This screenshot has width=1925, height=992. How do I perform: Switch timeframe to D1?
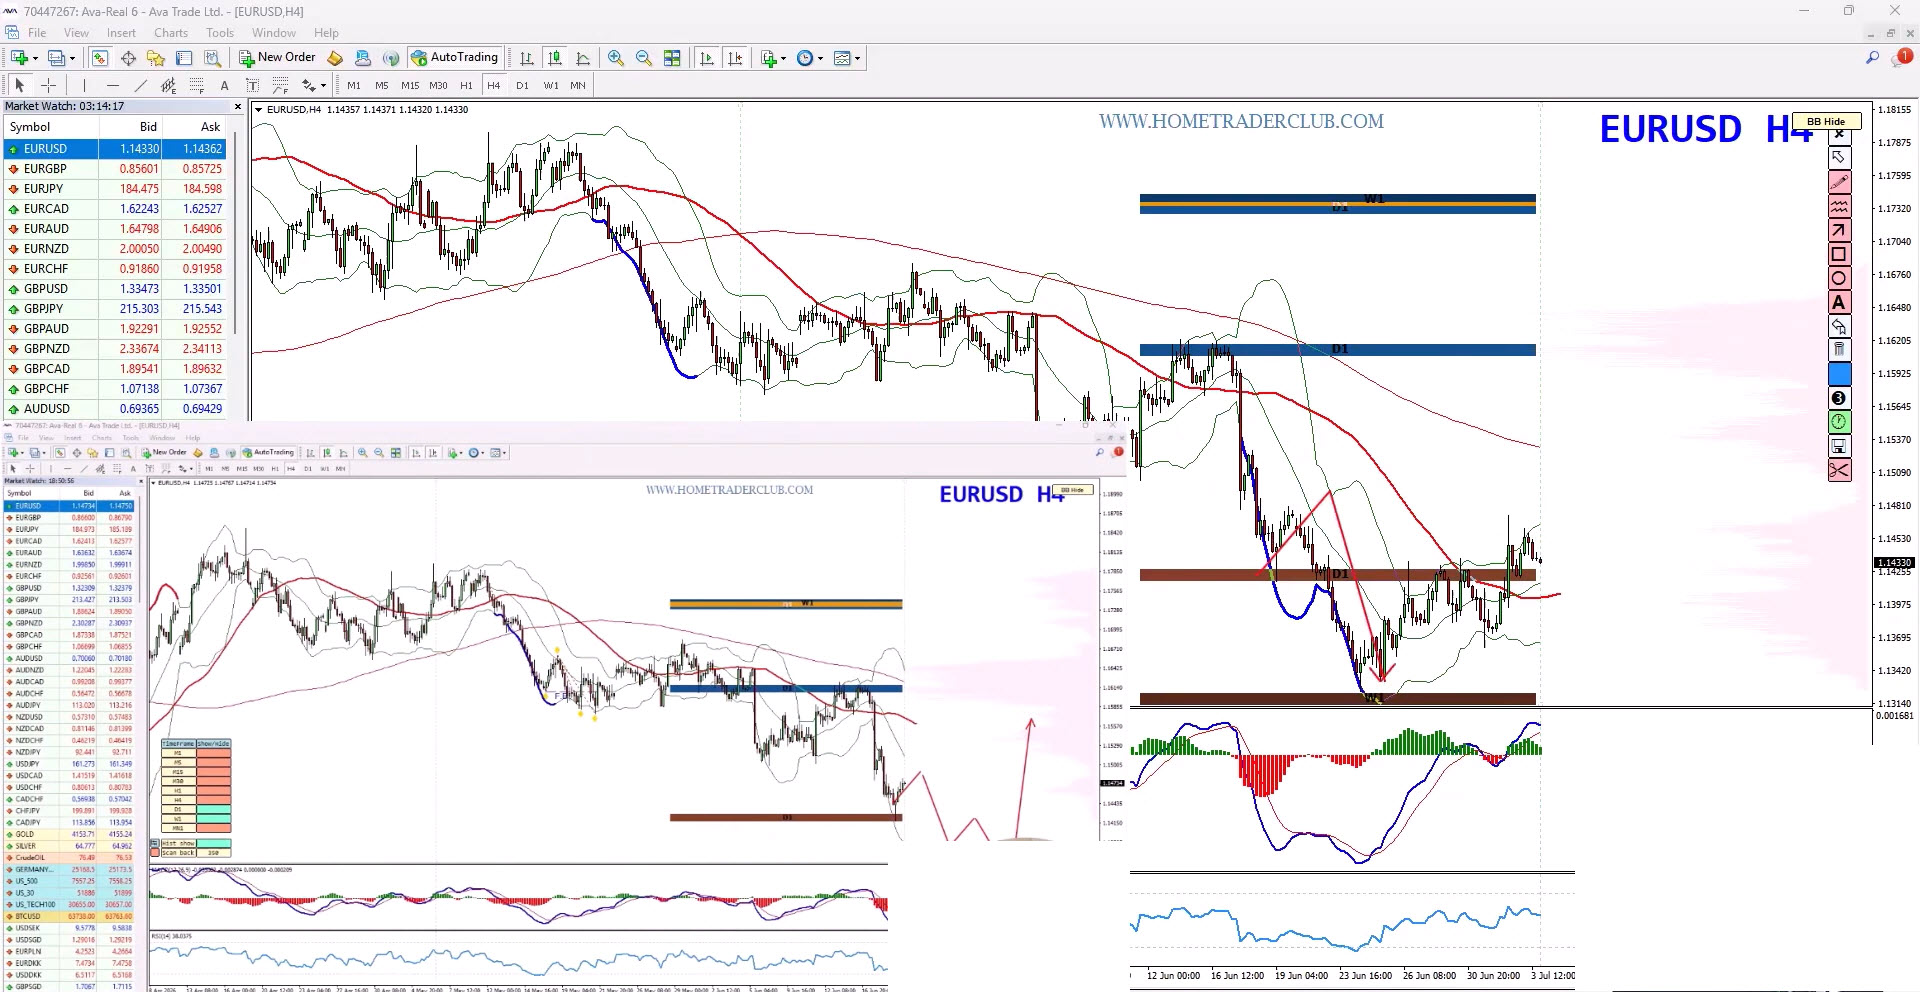click(522, 85)
